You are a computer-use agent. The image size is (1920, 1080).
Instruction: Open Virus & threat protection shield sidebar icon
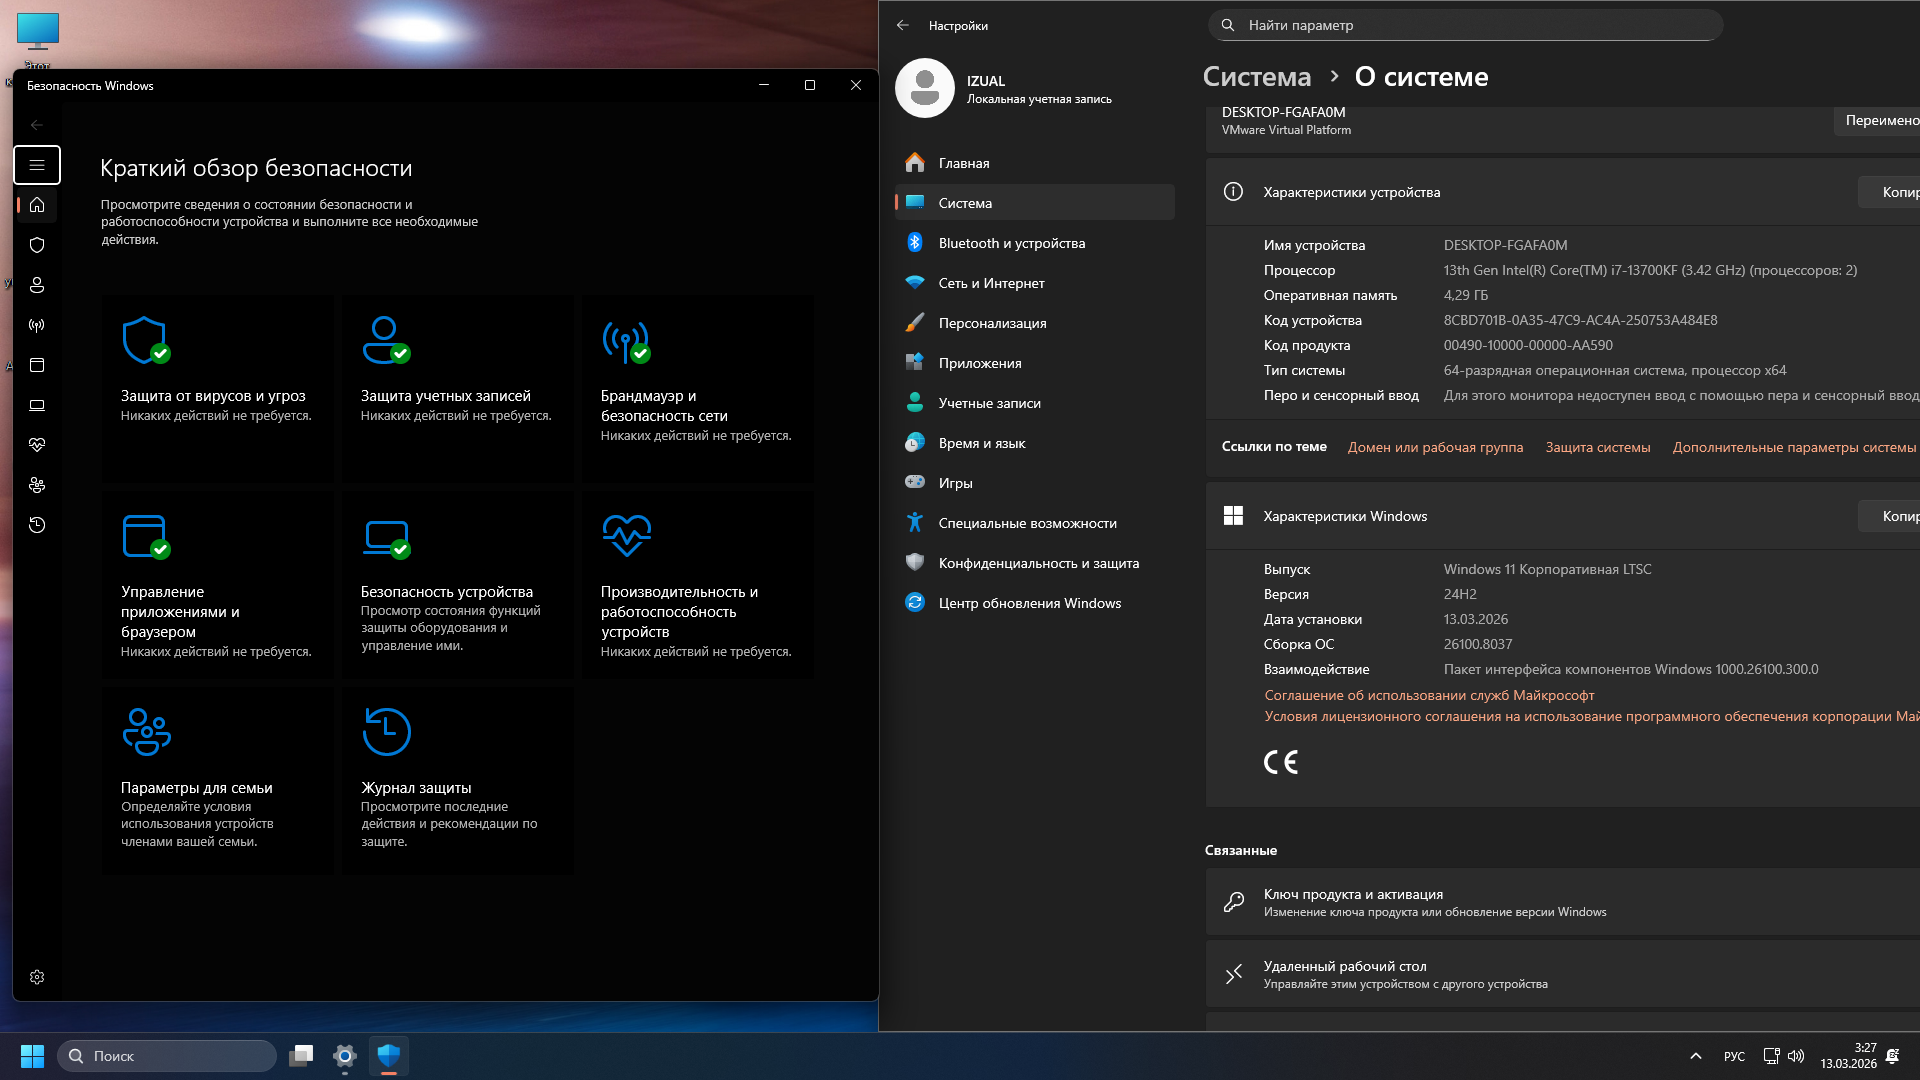[37, 245]
